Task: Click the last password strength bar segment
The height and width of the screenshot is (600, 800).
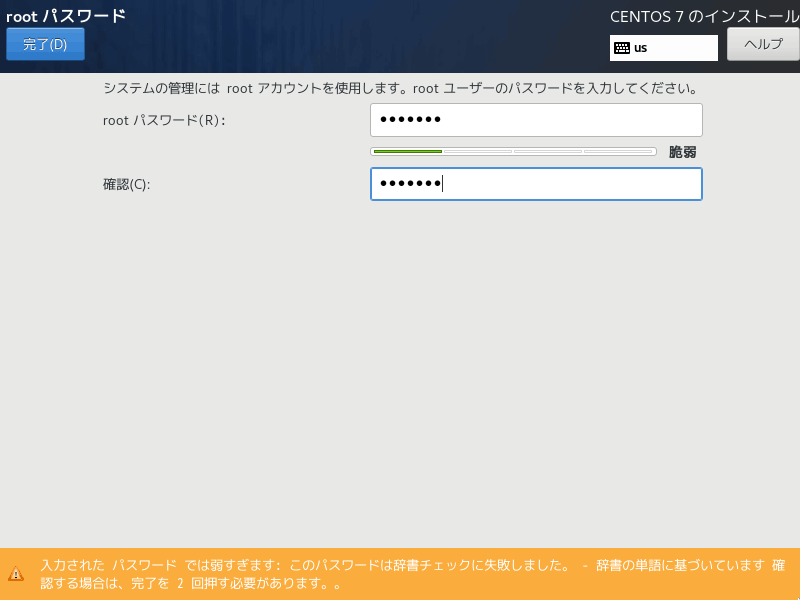Action: (618, 152)
